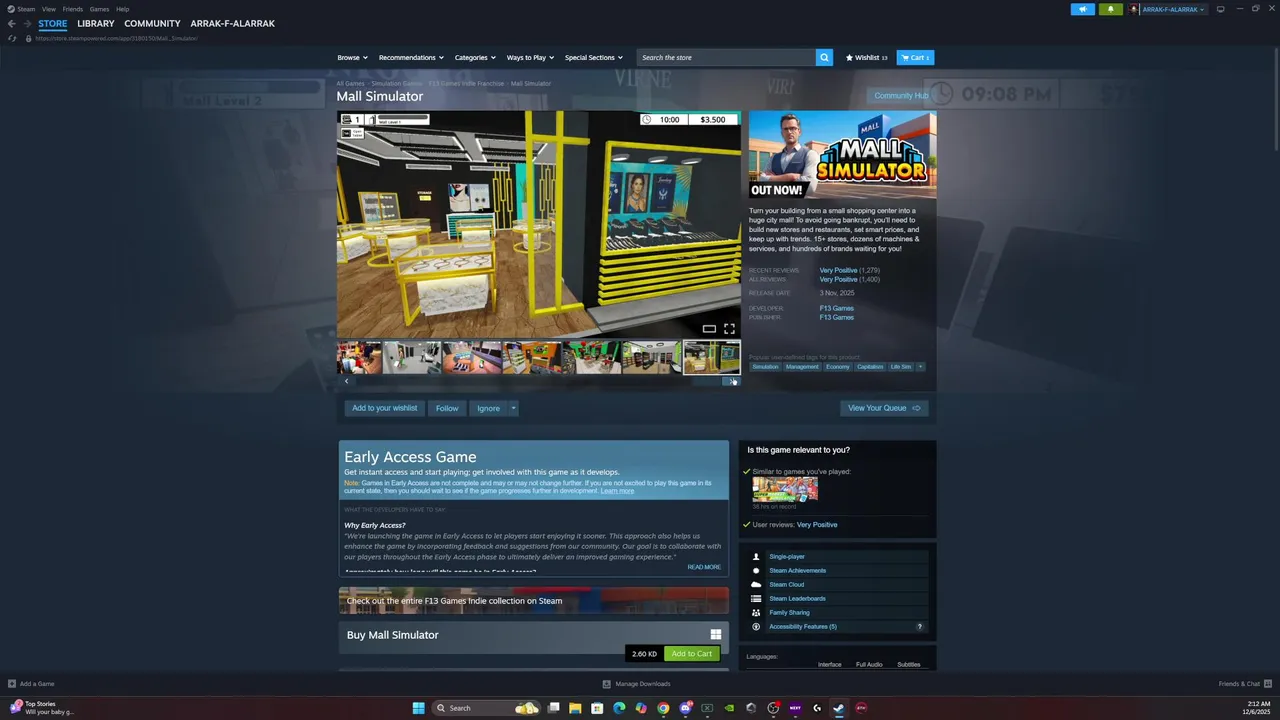This screenshot has width=1280, height=720.
Task: Open the Games menu
Action: (99, 9)
